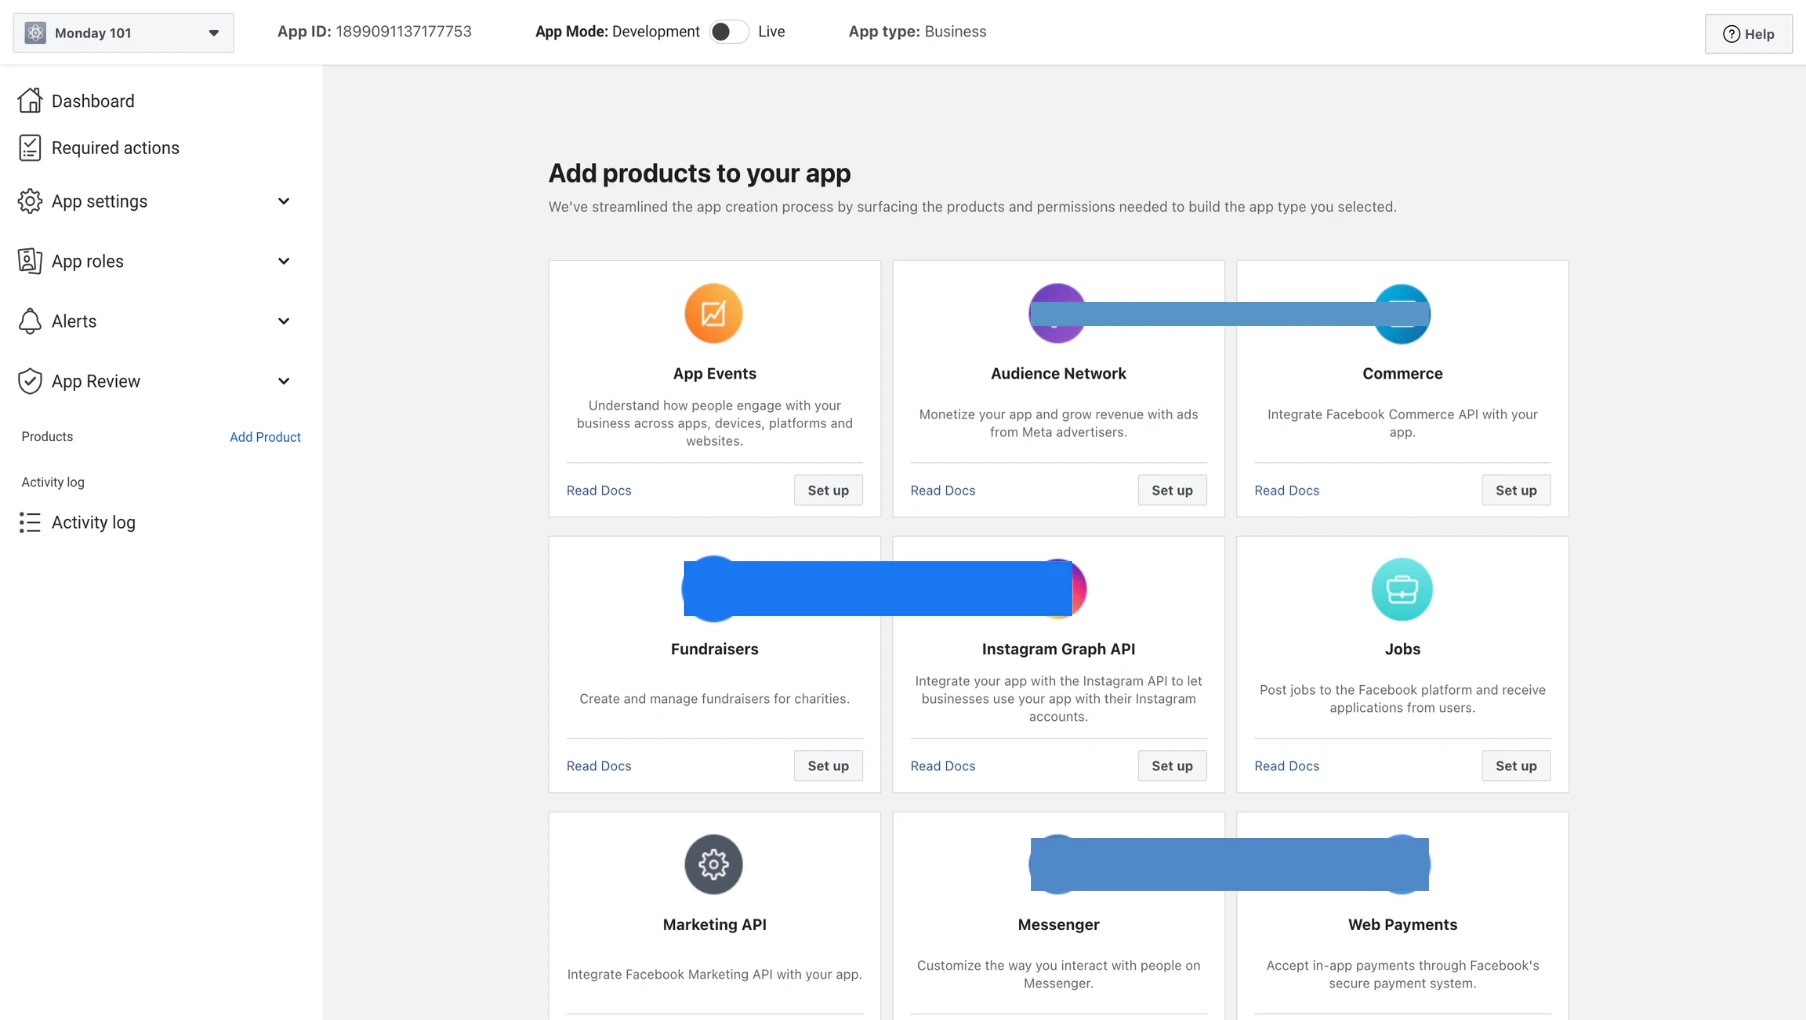Expand the App roles chevron
Image resolution: width=1806 pixels, height=1020 pixels.
coord(284,261)
